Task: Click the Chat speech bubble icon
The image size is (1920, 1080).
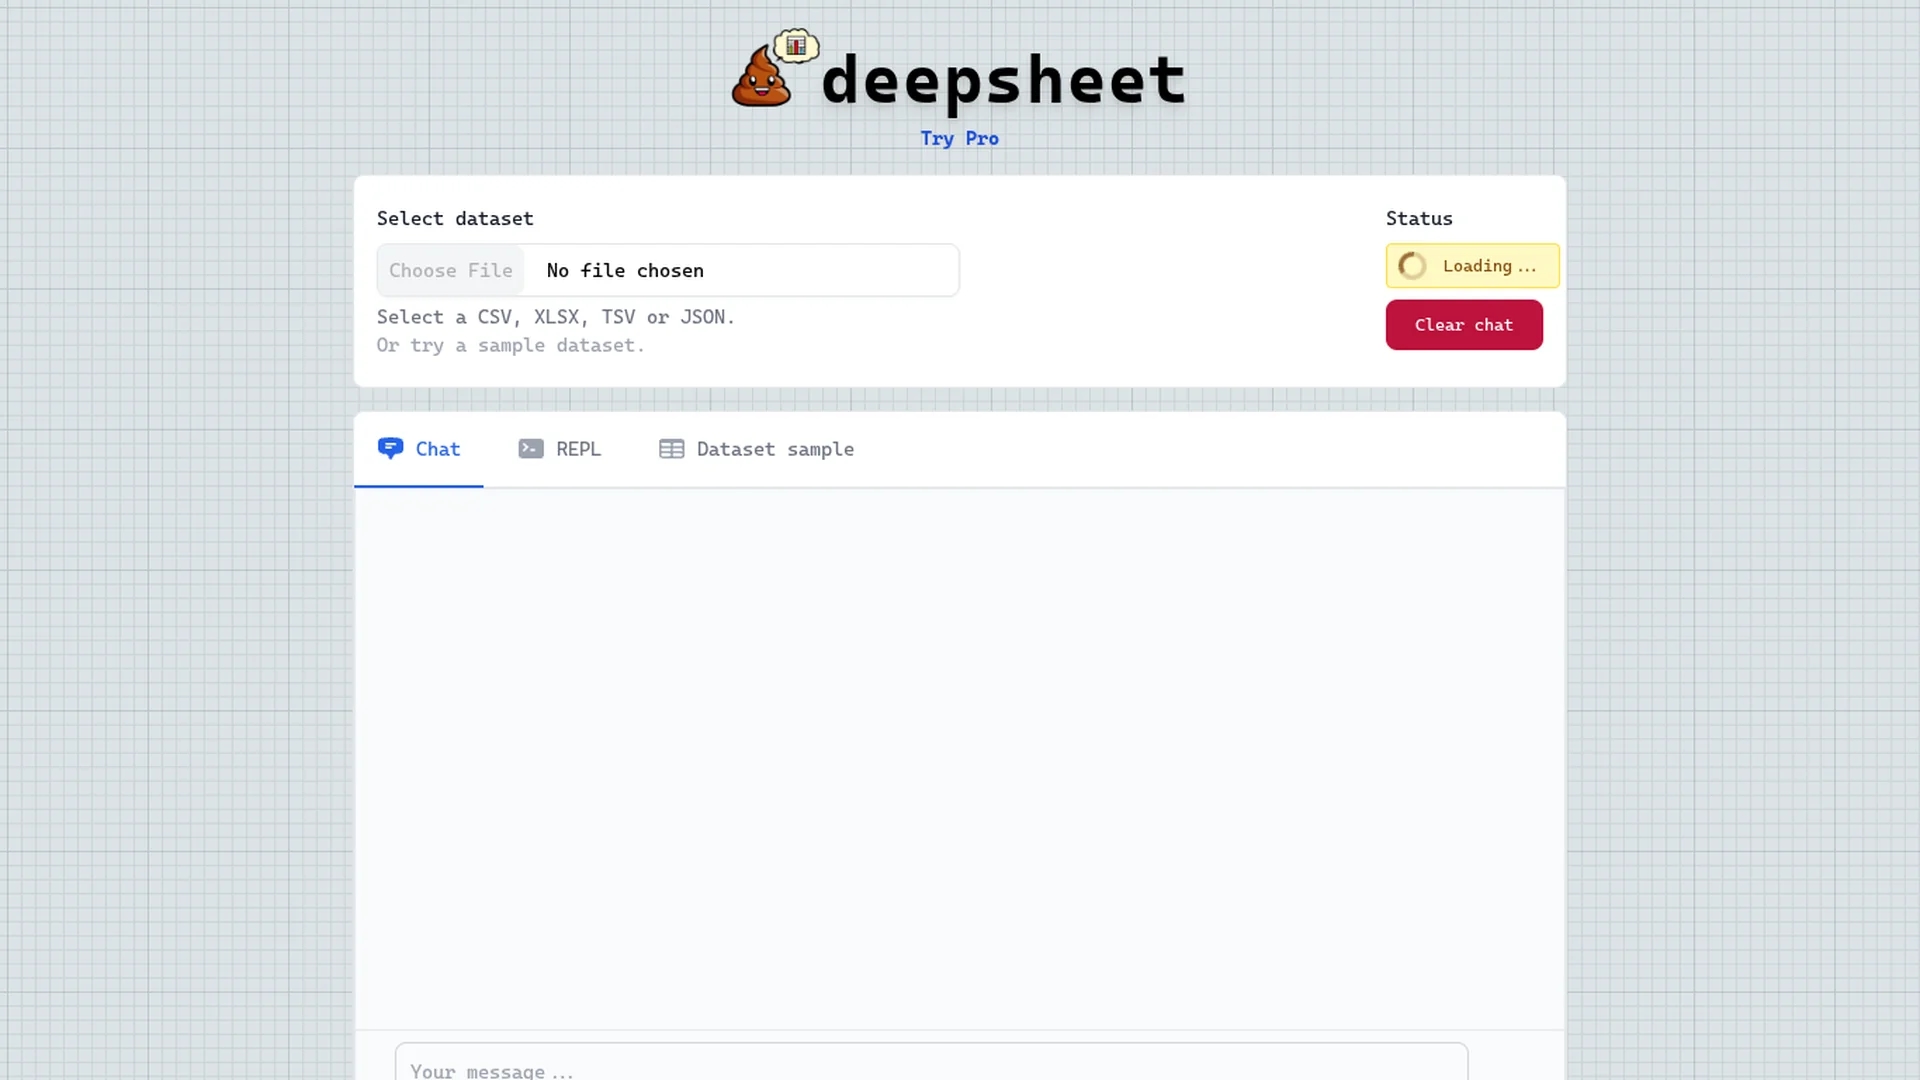Action: click(x=390, y=448)
